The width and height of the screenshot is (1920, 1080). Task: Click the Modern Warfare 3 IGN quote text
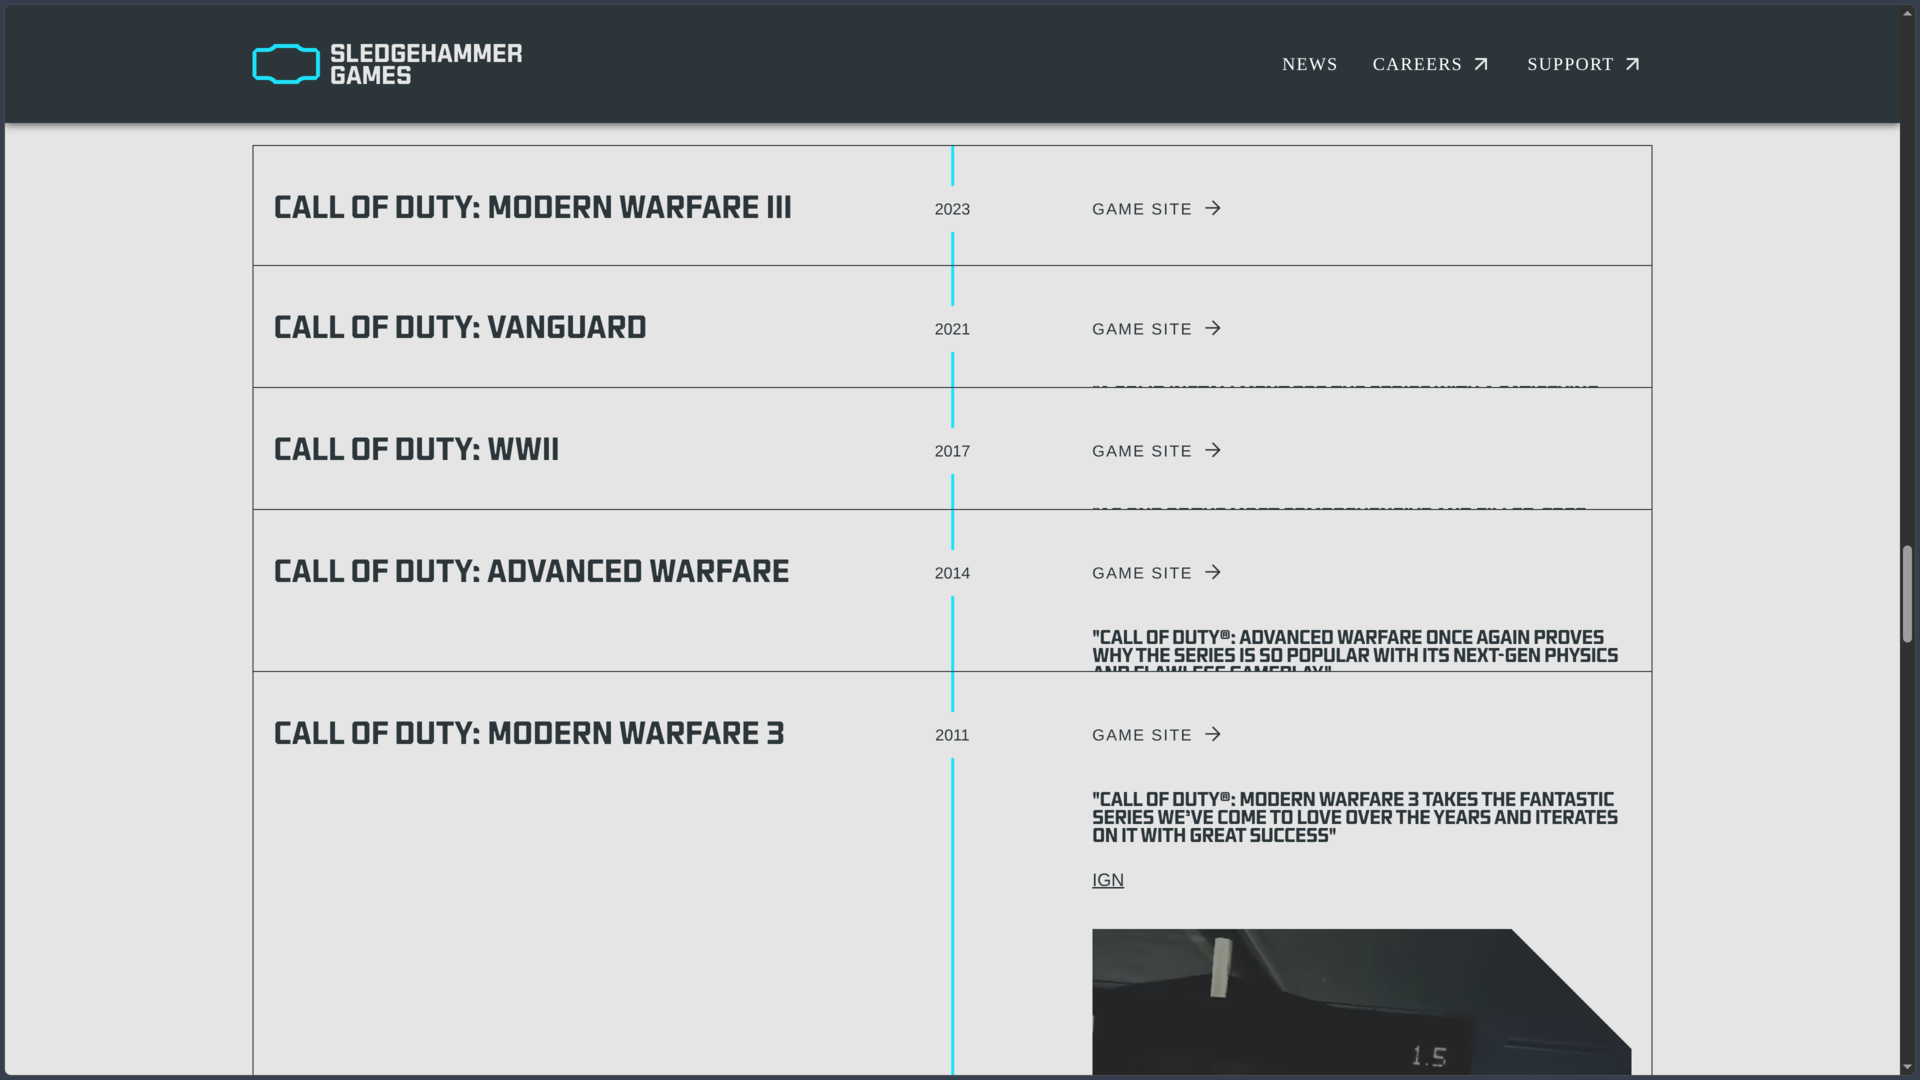(x=1355, y=817)
